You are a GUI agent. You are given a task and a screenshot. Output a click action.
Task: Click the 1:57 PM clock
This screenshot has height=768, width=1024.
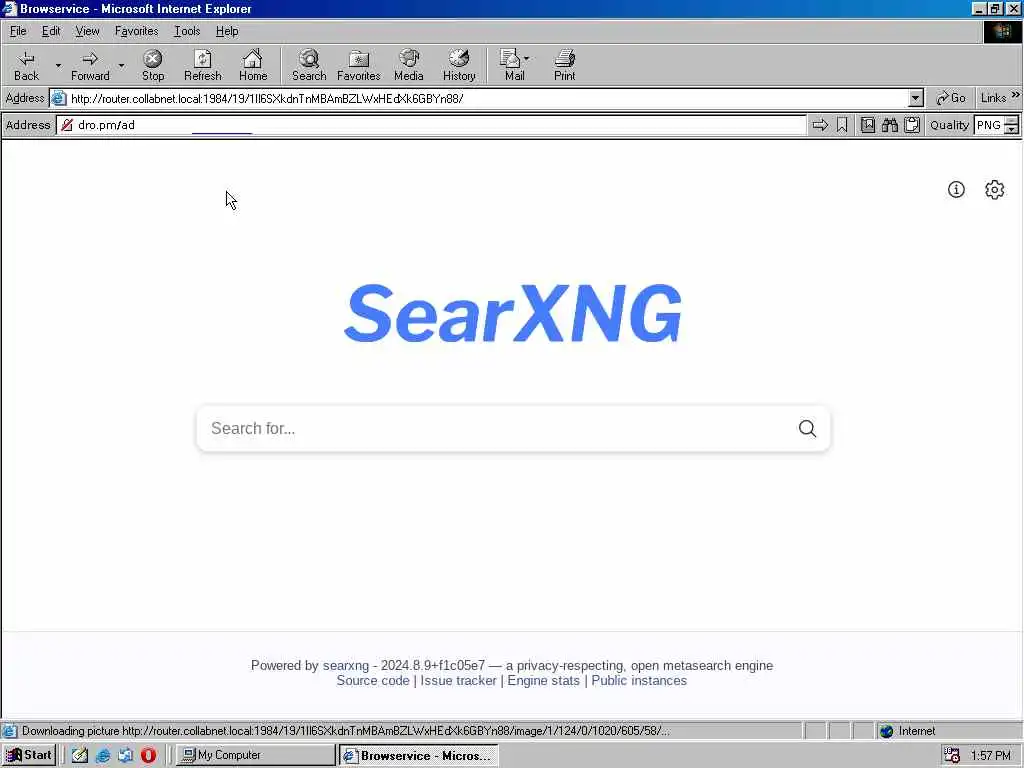tap(991, 756)
